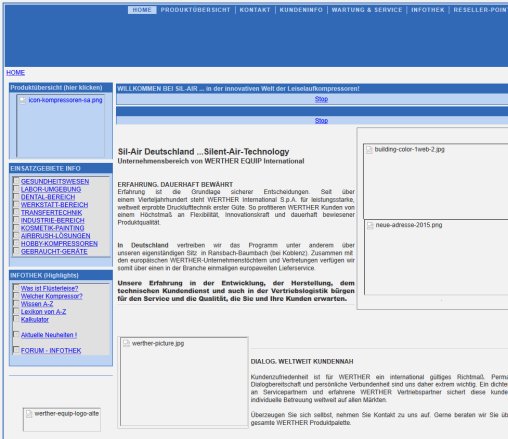Screen dimensions: 508x439
Task: Open the TRANSFERTECHNIK link
Action: [51, 213]
